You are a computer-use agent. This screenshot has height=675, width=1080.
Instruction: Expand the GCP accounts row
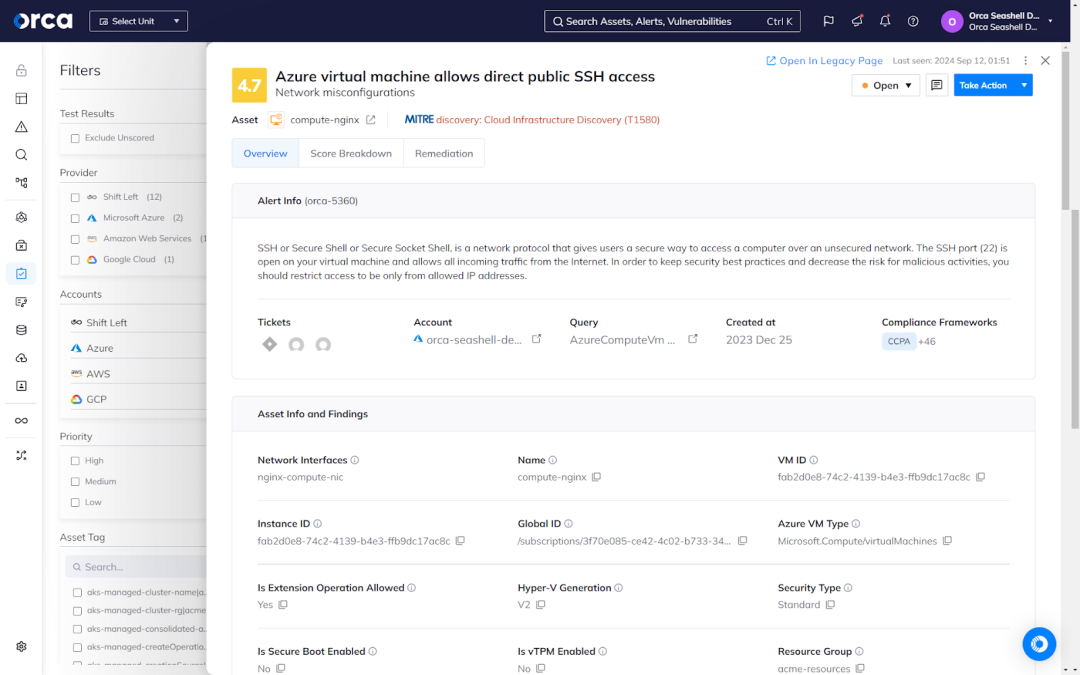[x=138, y=399]
